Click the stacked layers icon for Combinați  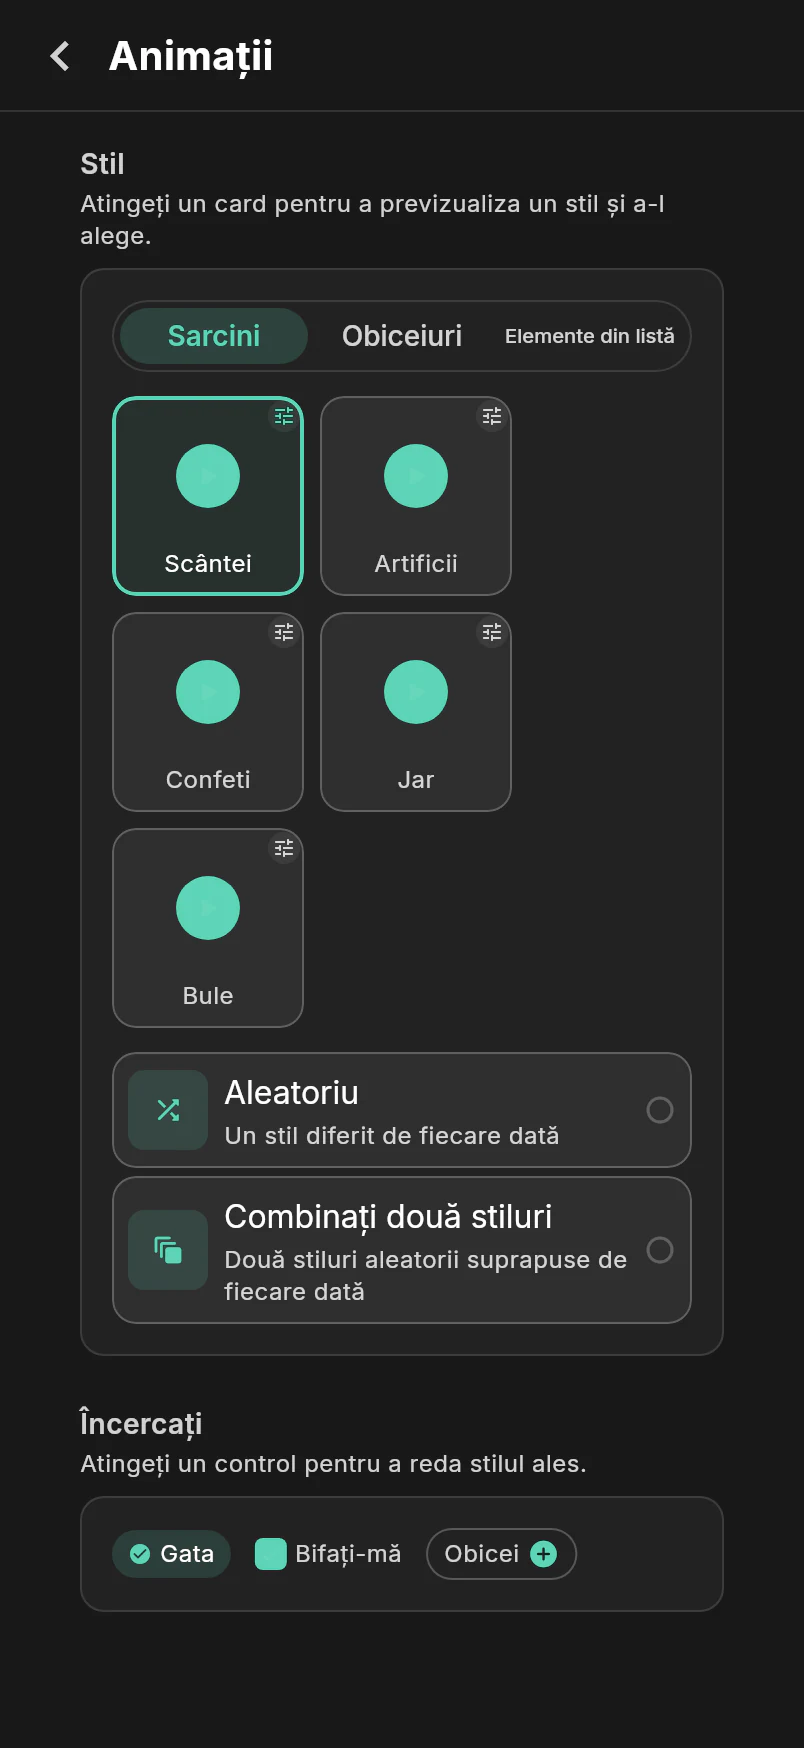(168, 1250)
